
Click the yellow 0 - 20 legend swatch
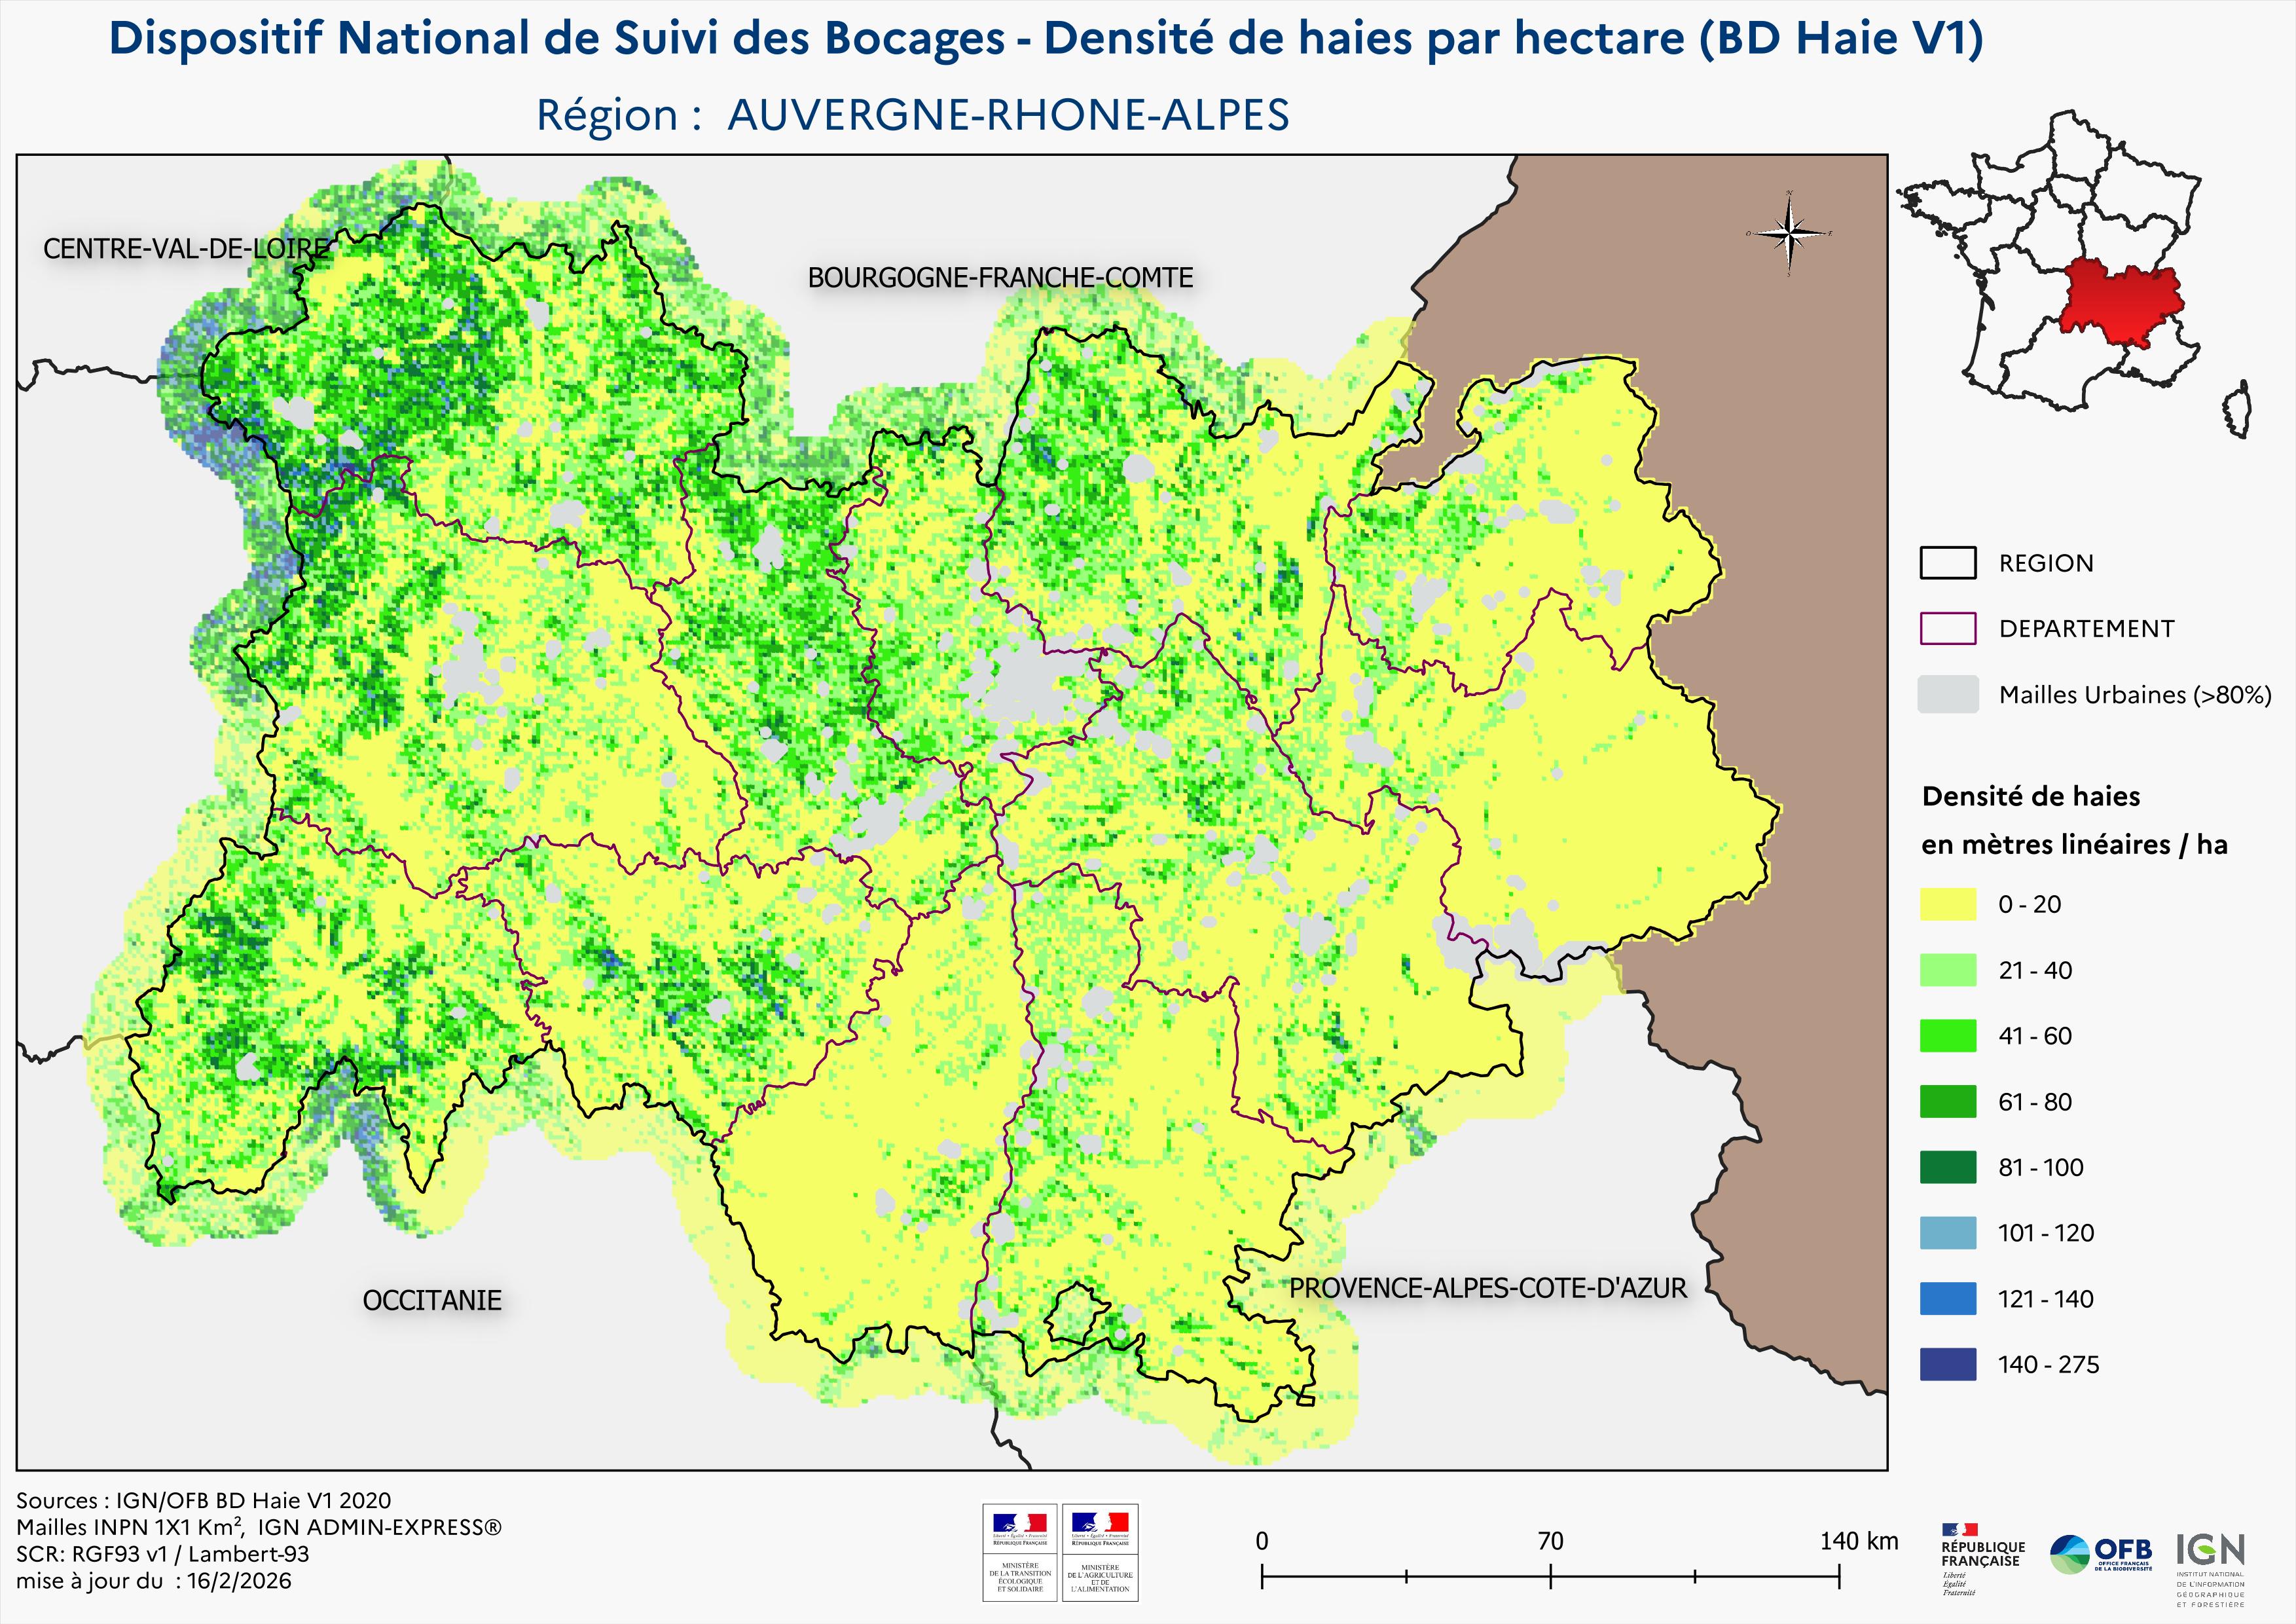1947,904
